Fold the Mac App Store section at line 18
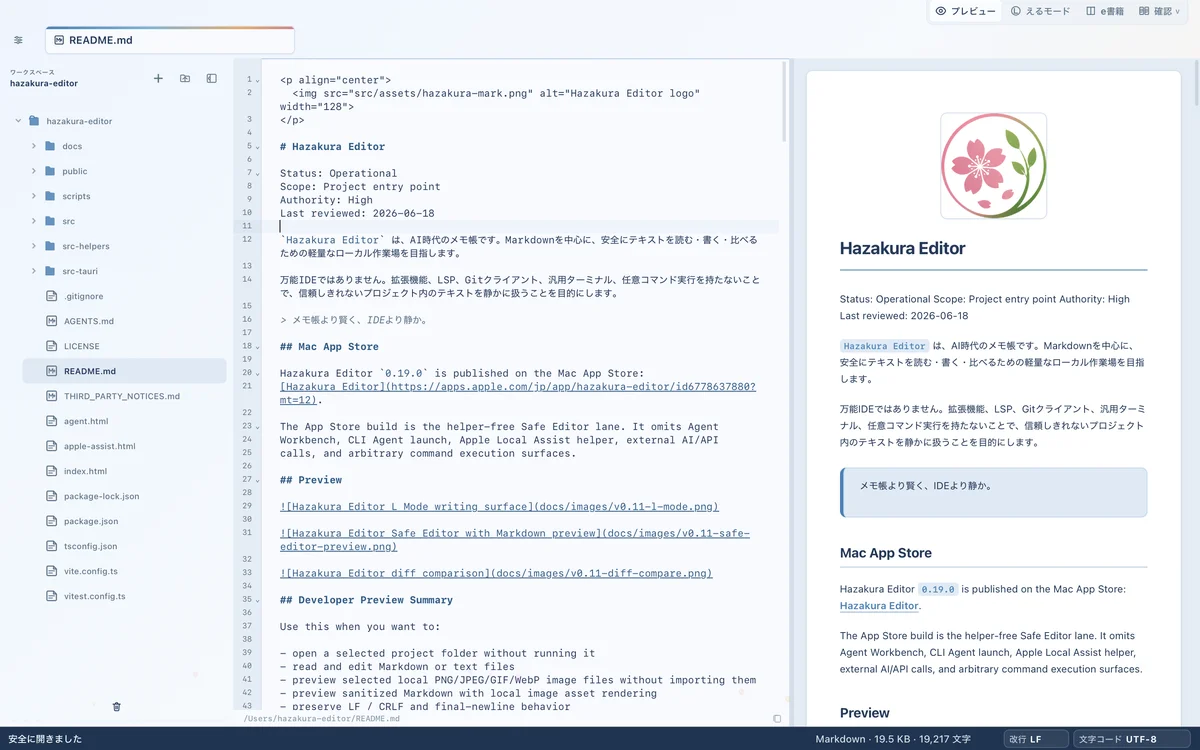1200x750 pixels. (257, 347)
